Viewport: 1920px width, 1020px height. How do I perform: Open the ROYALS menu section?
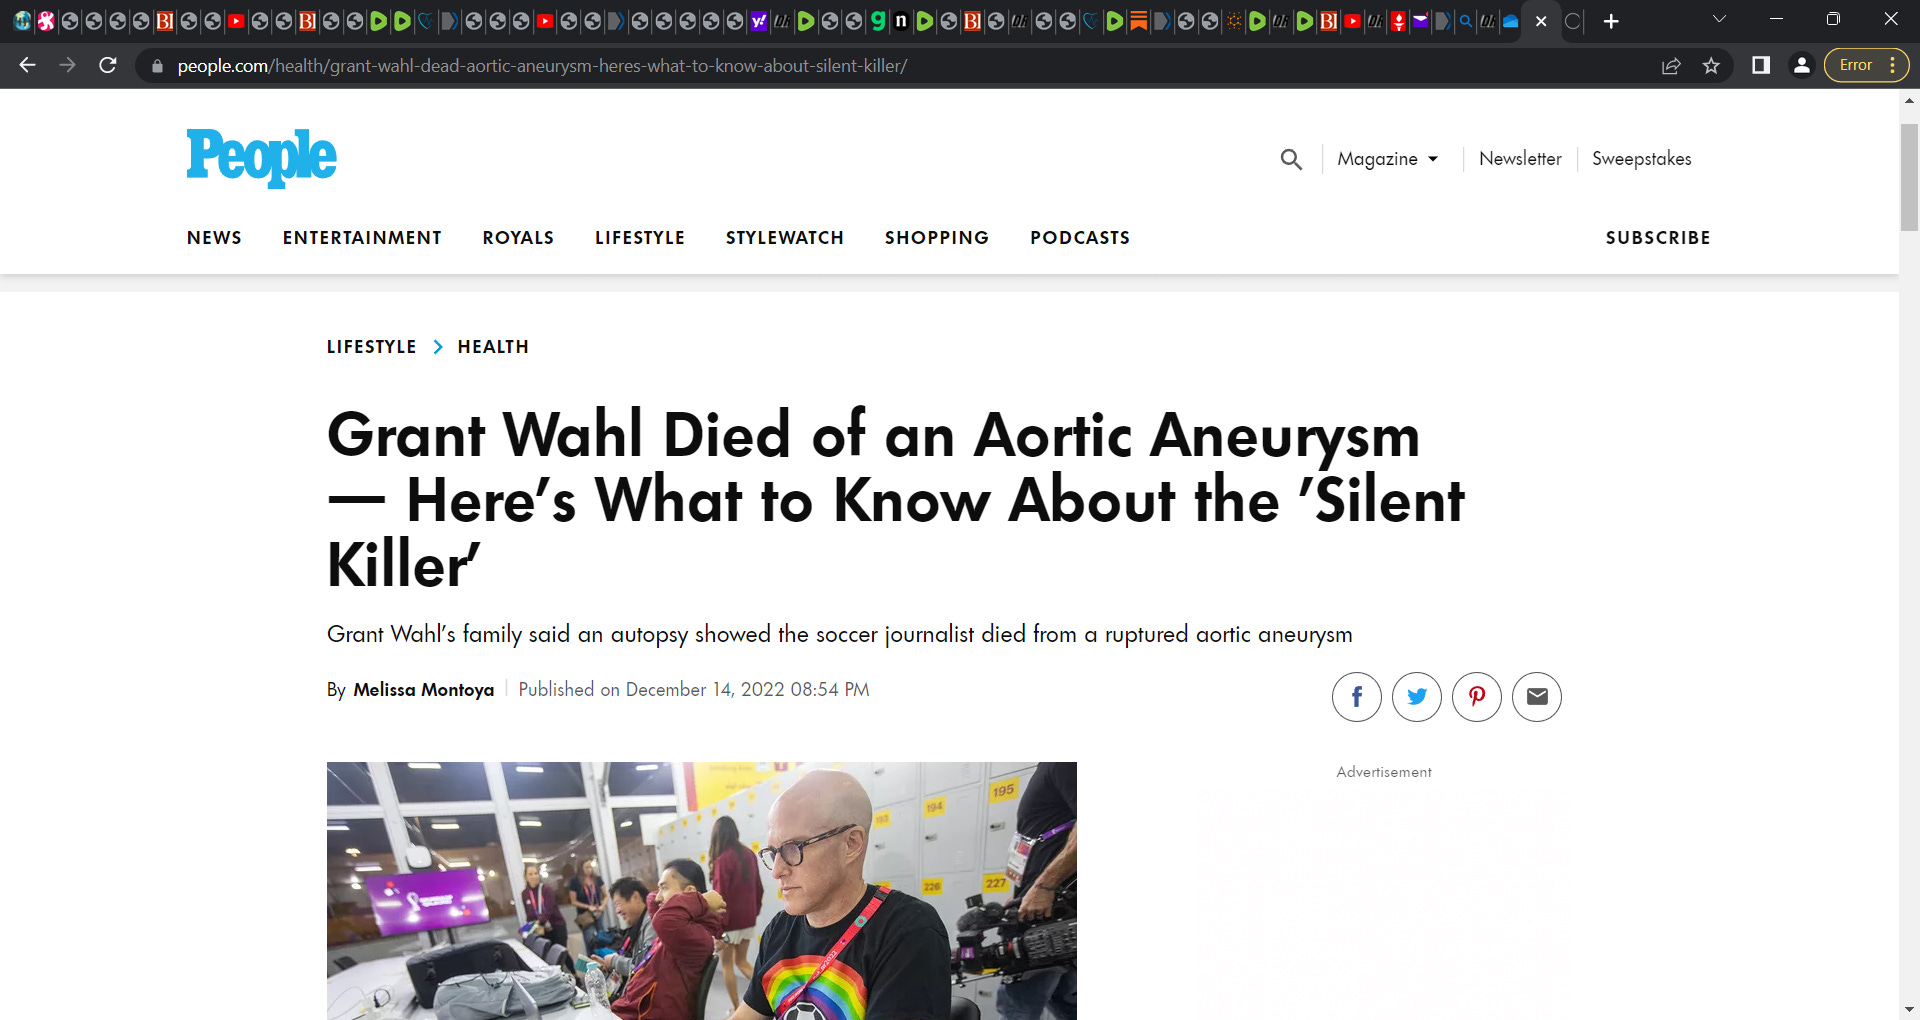518,238
